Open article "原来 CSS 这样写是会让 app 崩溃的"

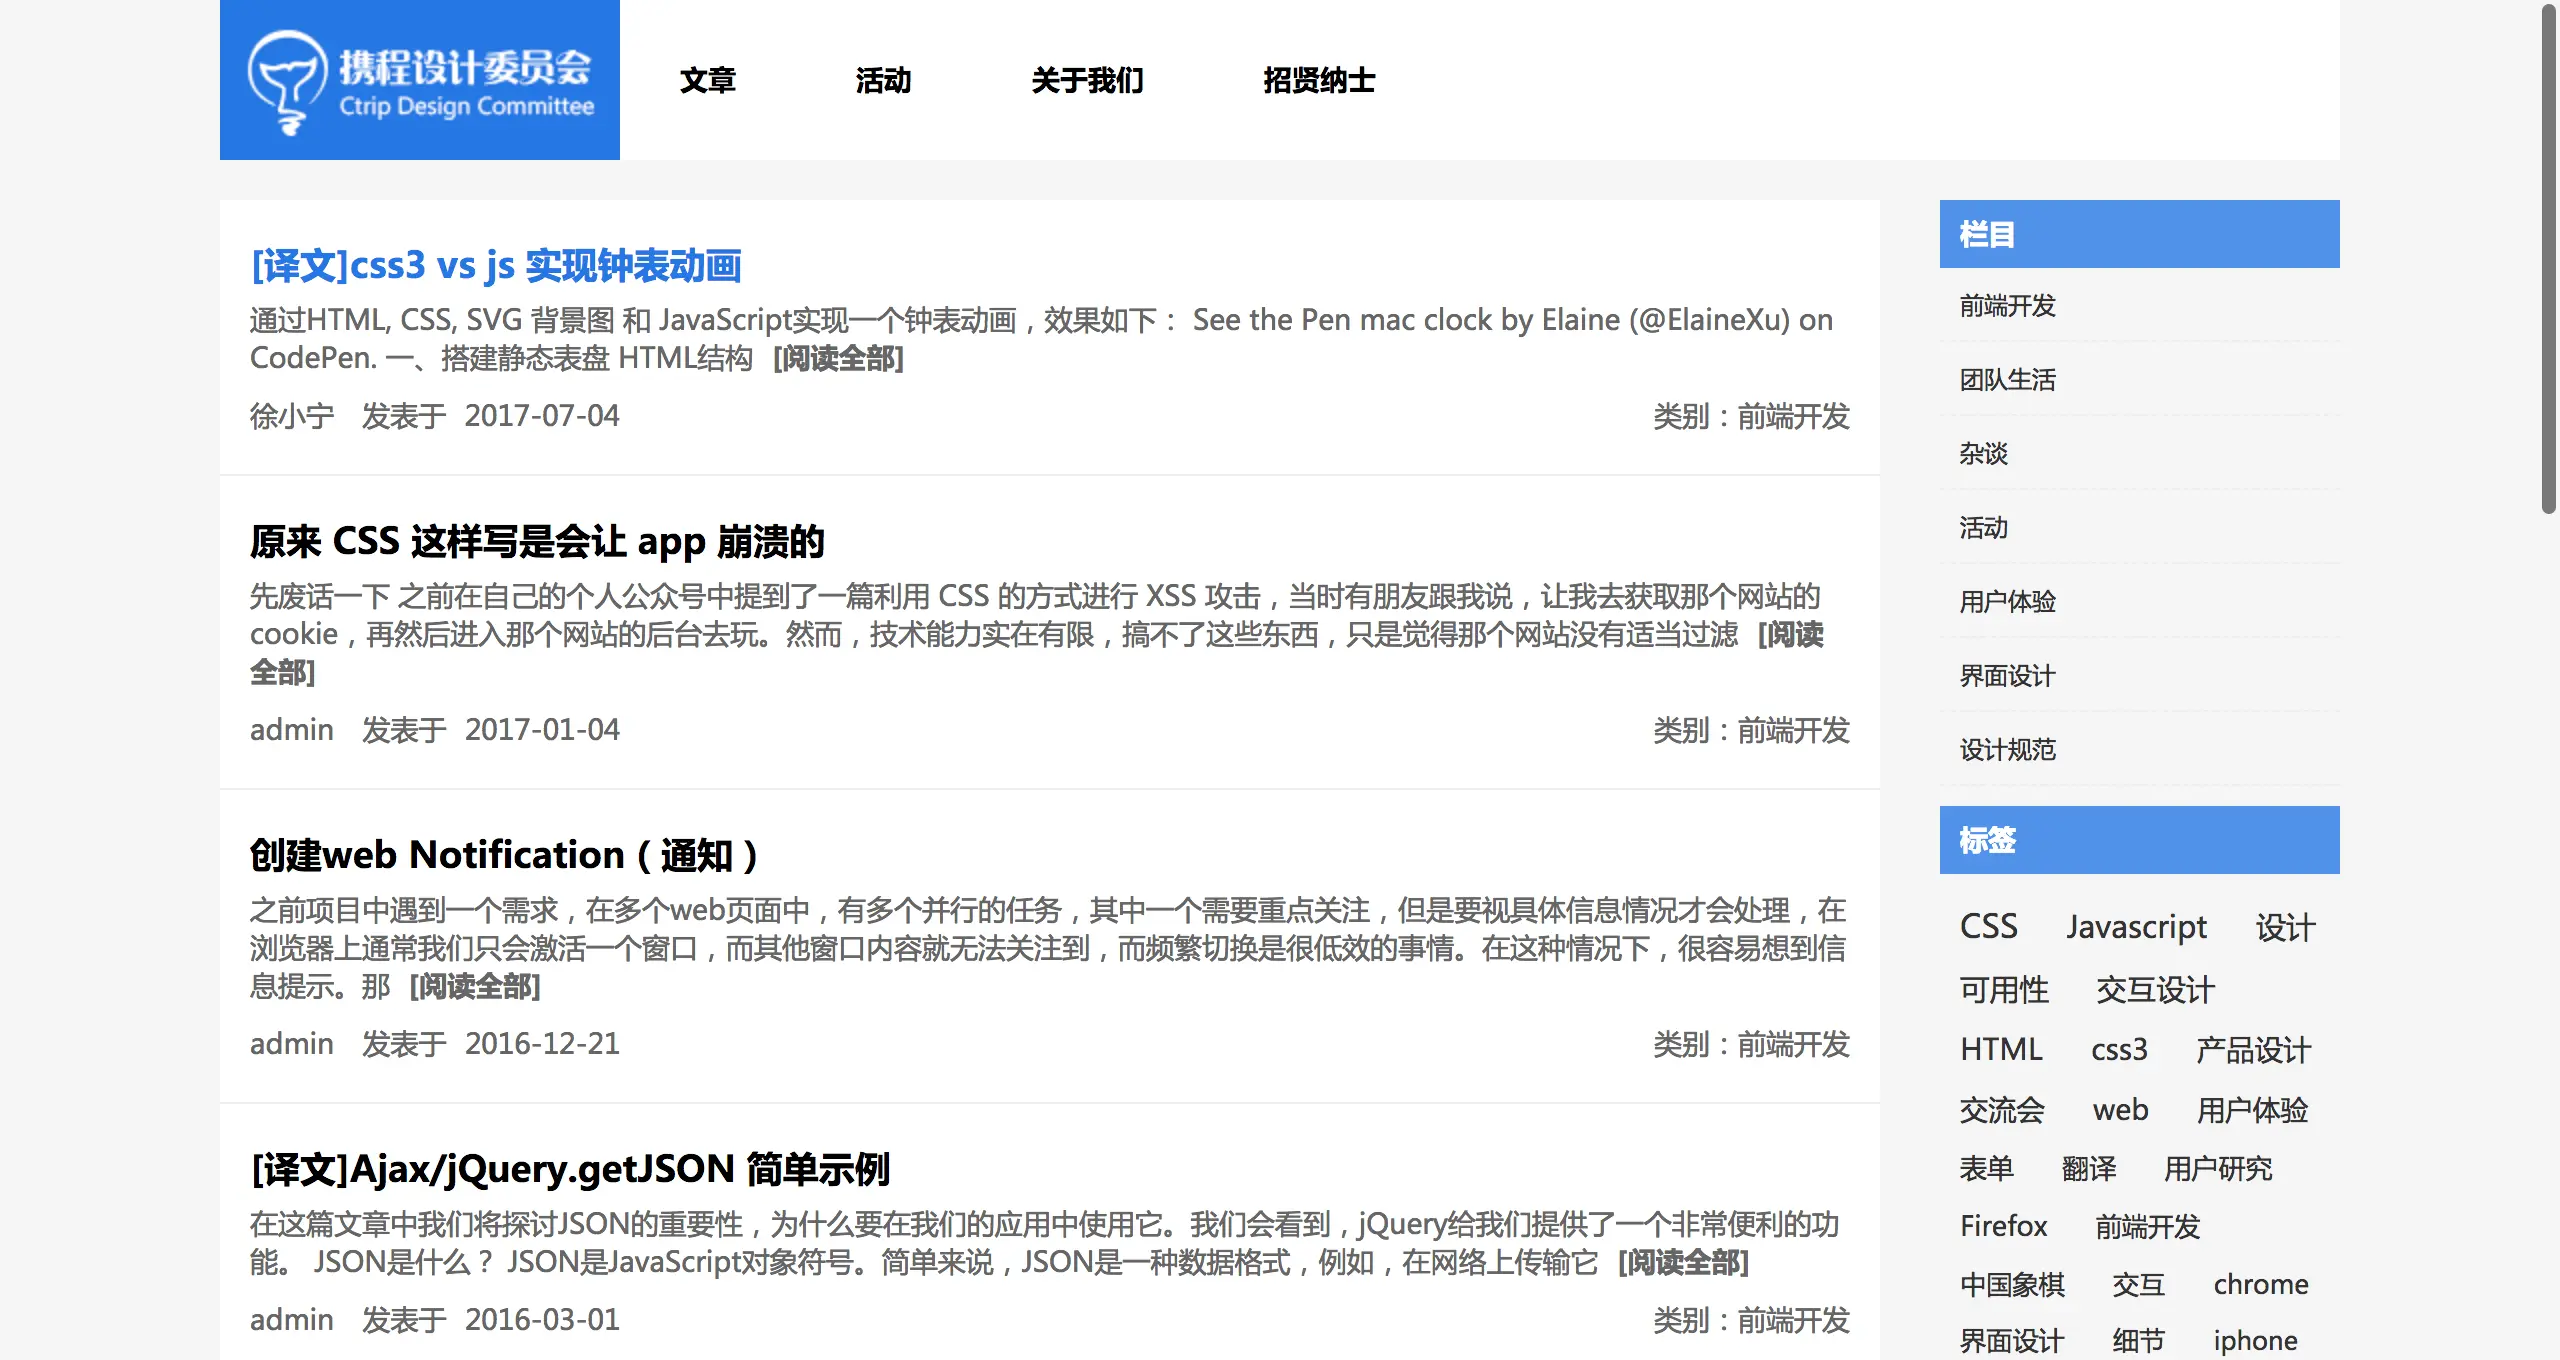click(x=537, y=541)
